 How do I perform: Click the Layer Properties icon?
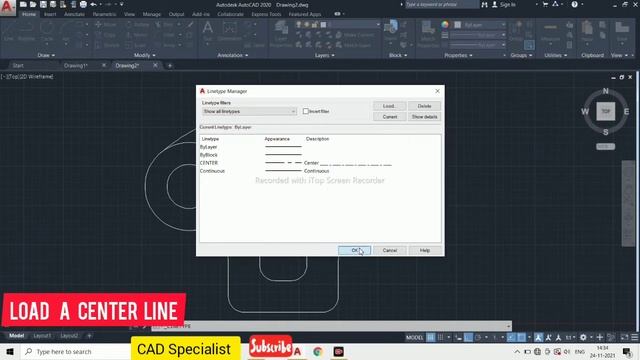(281, 33)
